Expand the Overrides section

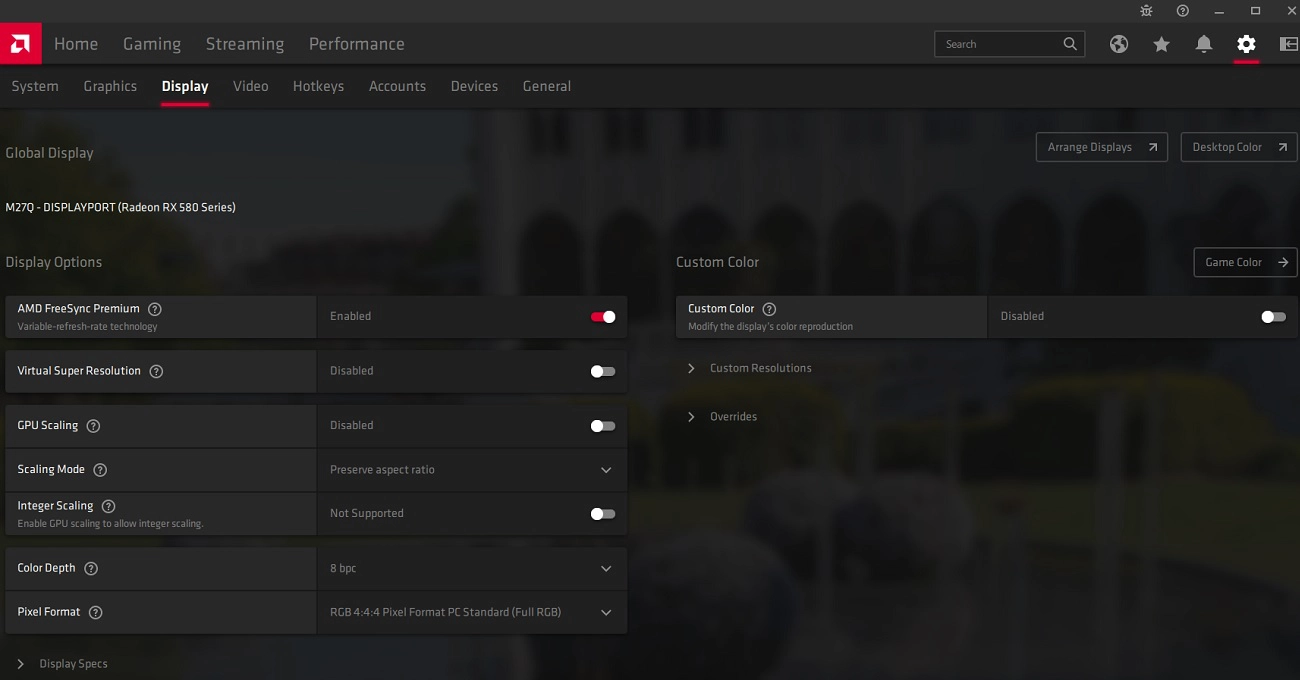click(722, 416)
